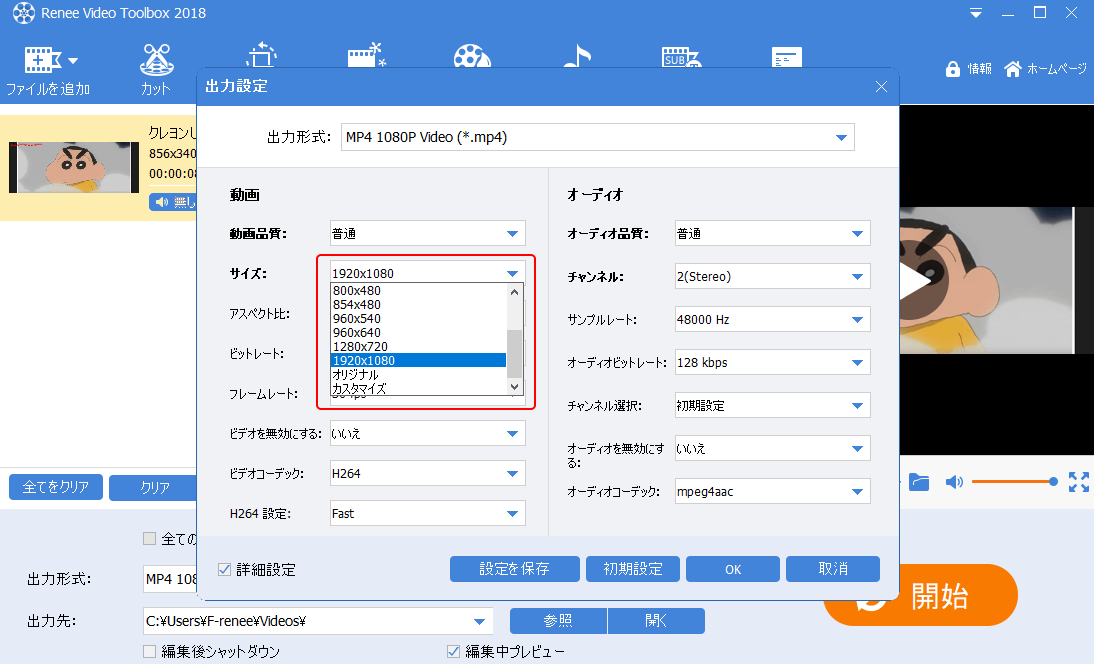The image size is (1094, 664).
Task: Open the SUB subtitle tool
Action: coord(681,57)
